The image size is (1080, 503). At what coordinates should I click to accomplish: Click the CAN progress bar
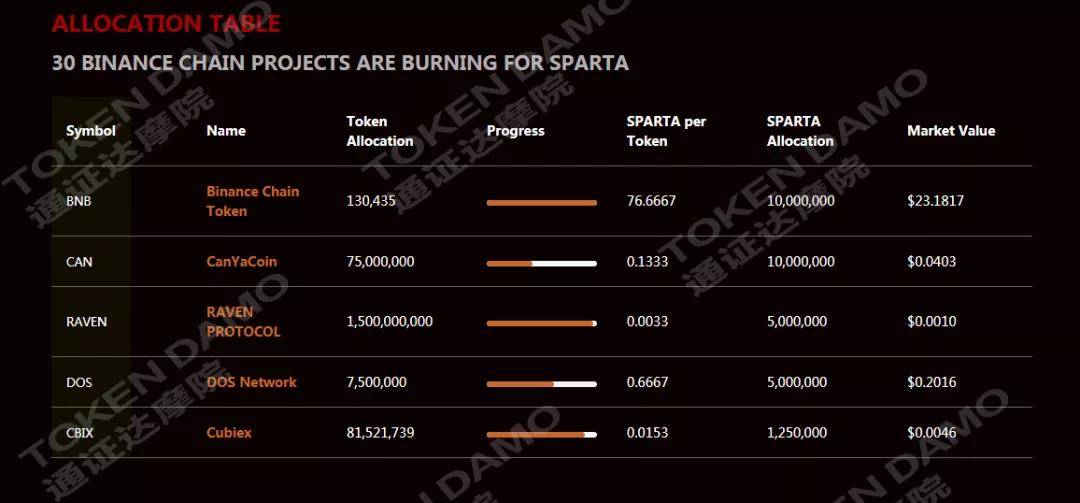[x=541, y=263]
